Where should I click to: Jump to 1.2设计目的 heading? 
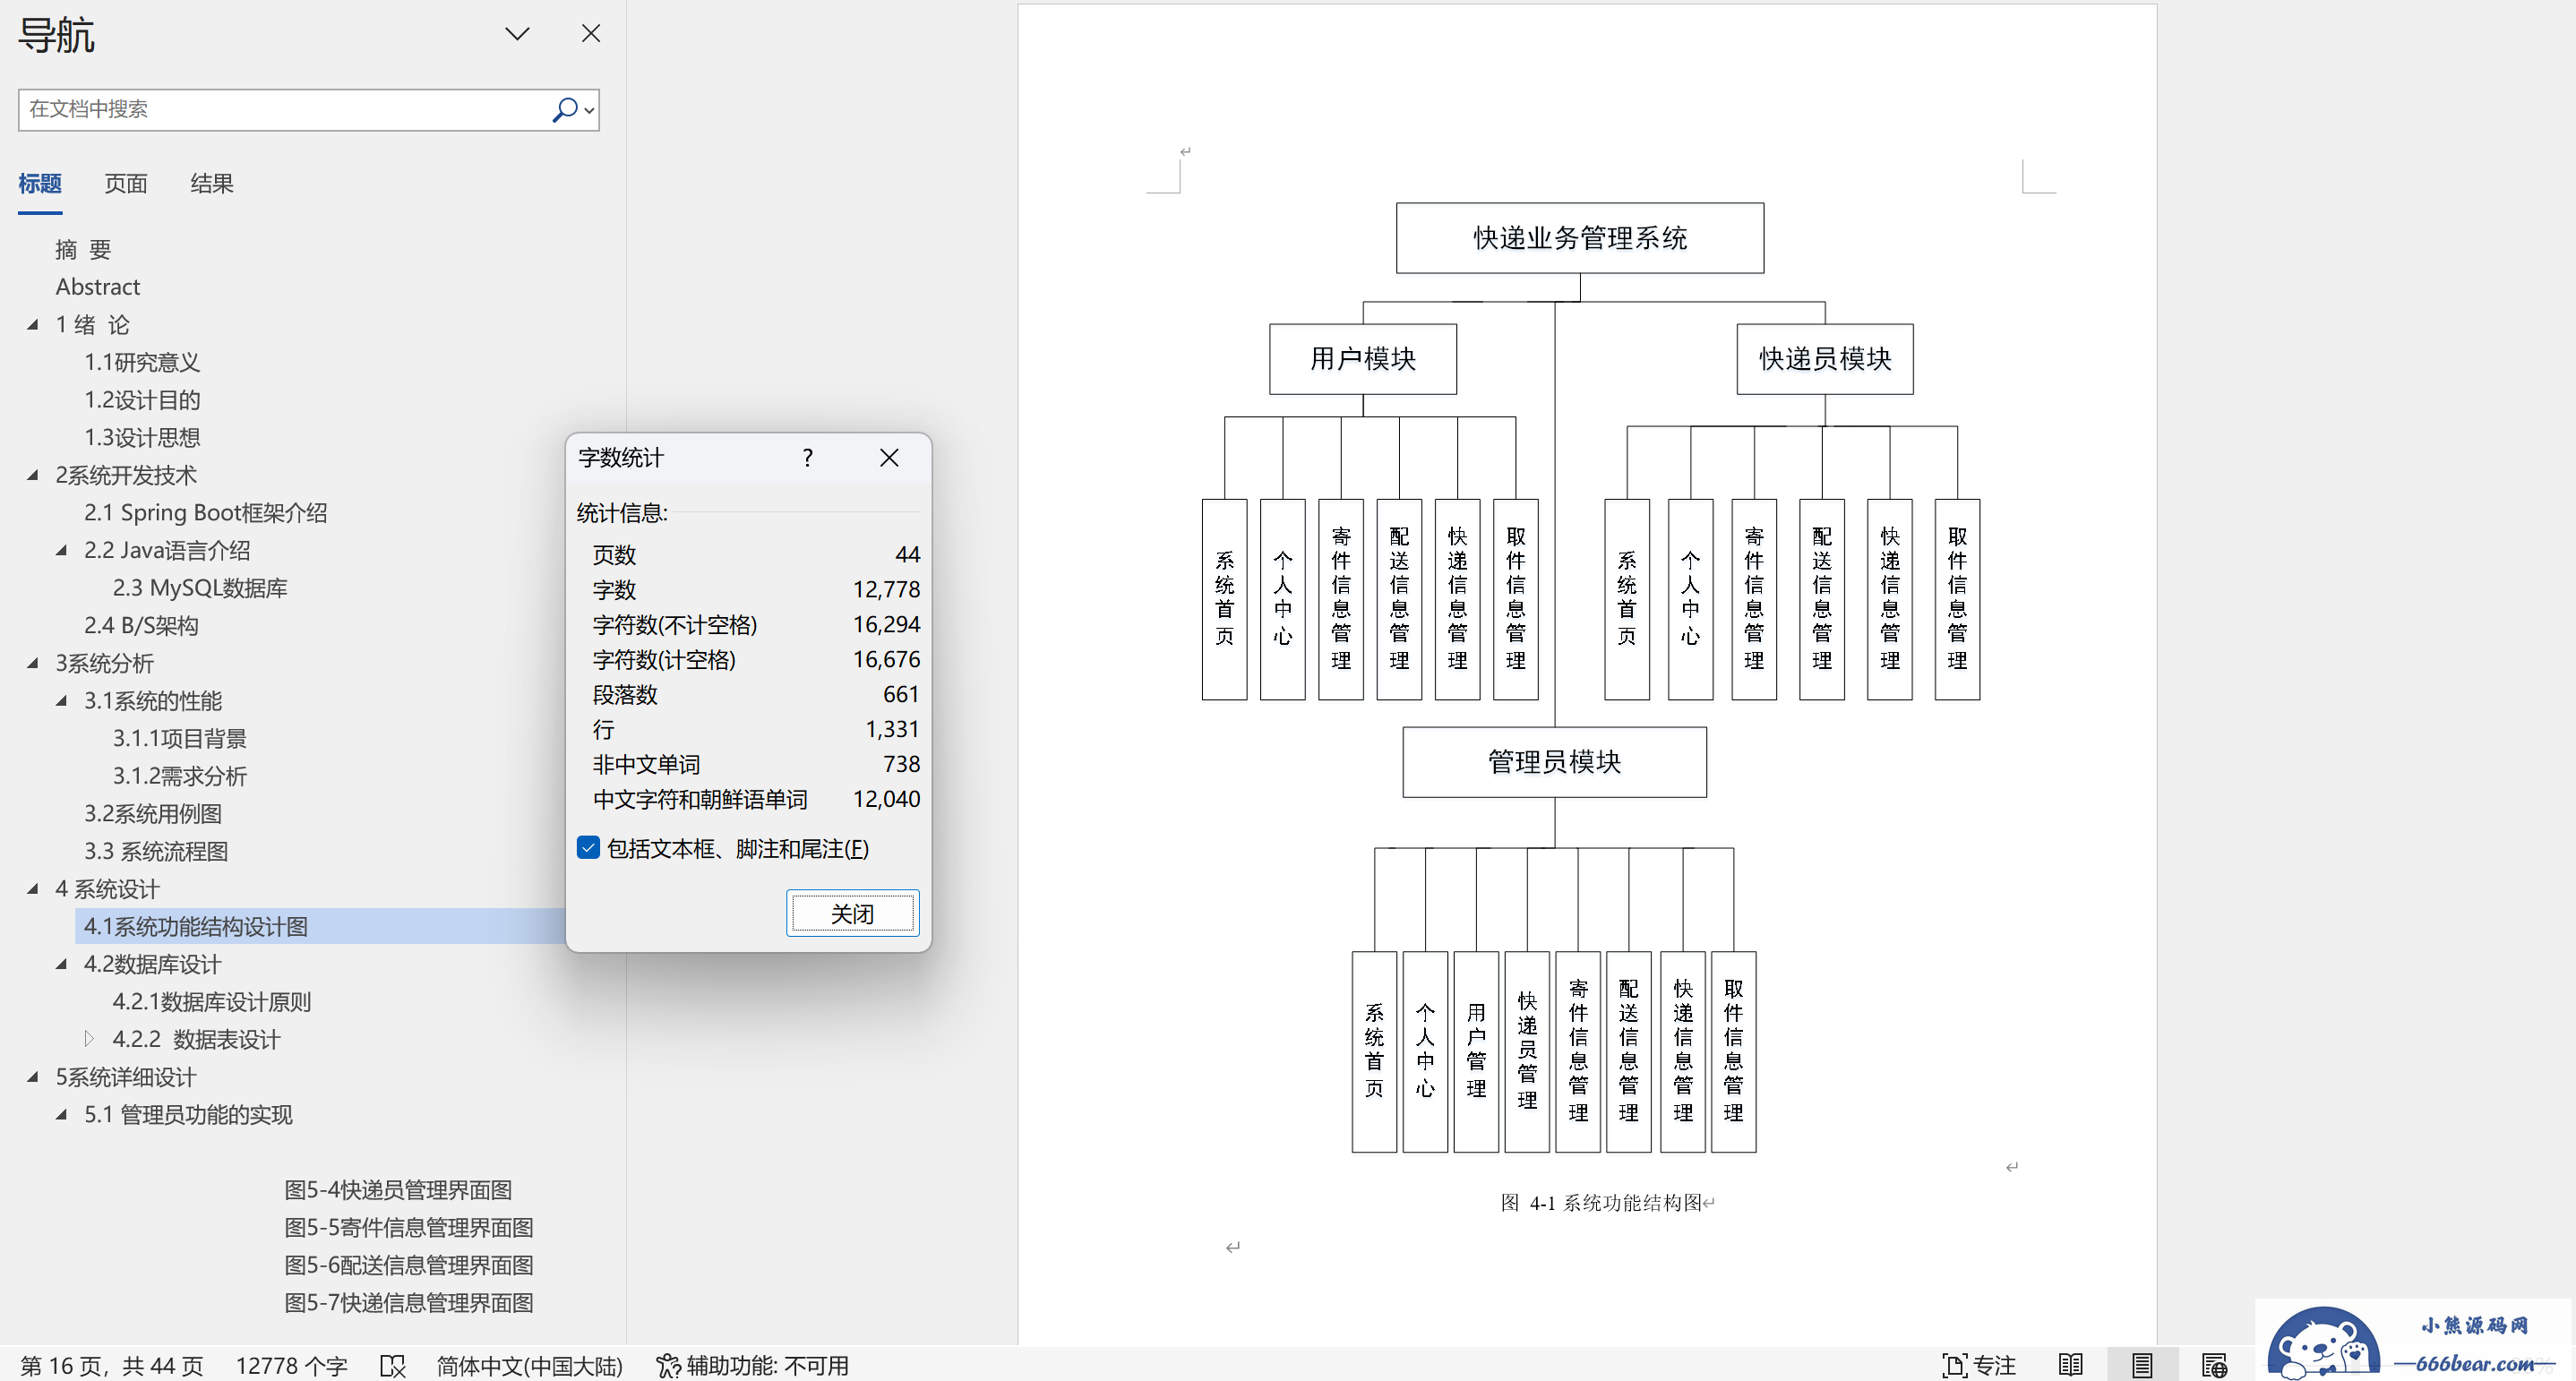(x=142, y=400)
